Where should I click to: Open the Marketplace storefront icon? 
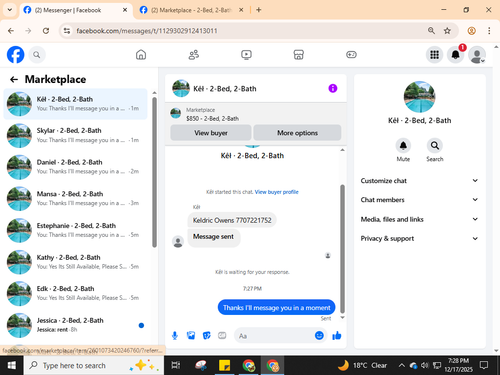pyautogui.click(x=299, y=55)
